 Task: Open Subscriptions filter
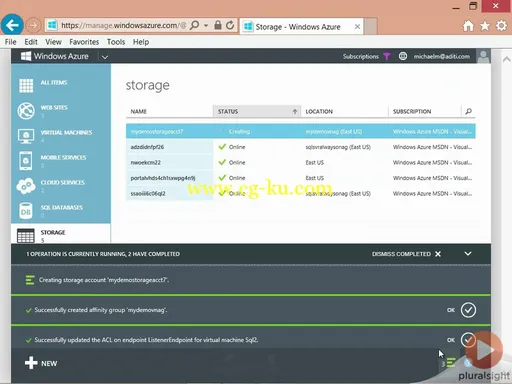366,56
